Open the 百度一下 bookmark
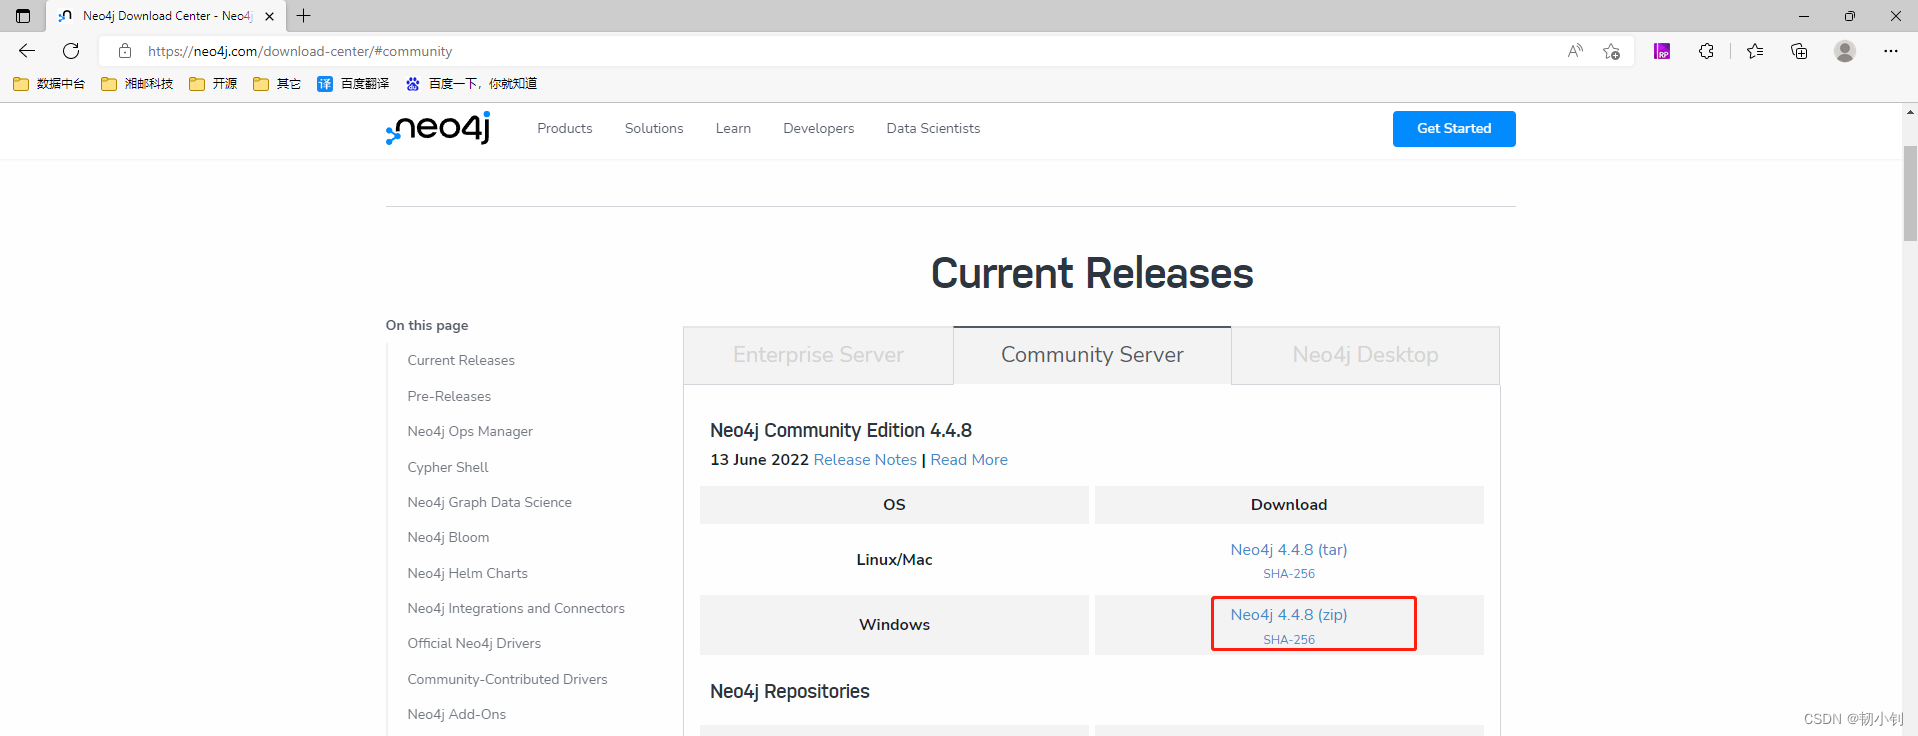The width and height of the screenshot is (1918, 736). [471, 84]
